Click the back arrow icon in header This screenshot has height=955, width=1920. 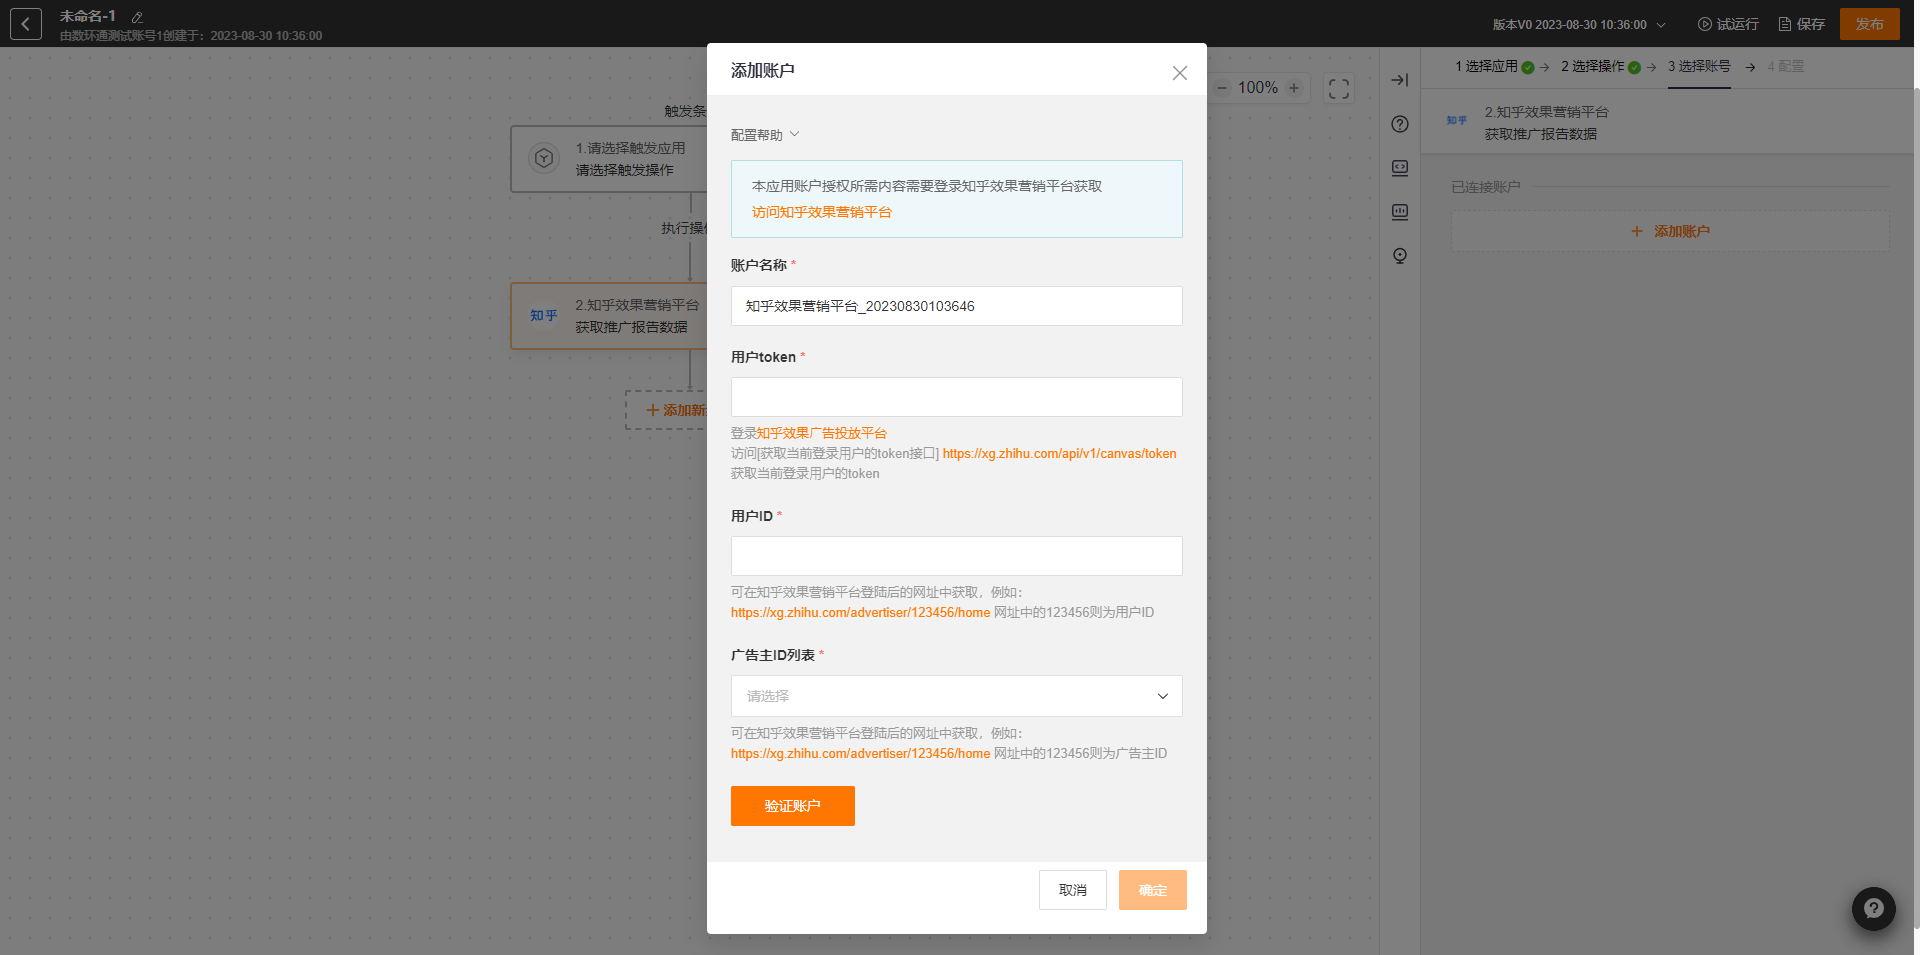[x=26, y=24]
